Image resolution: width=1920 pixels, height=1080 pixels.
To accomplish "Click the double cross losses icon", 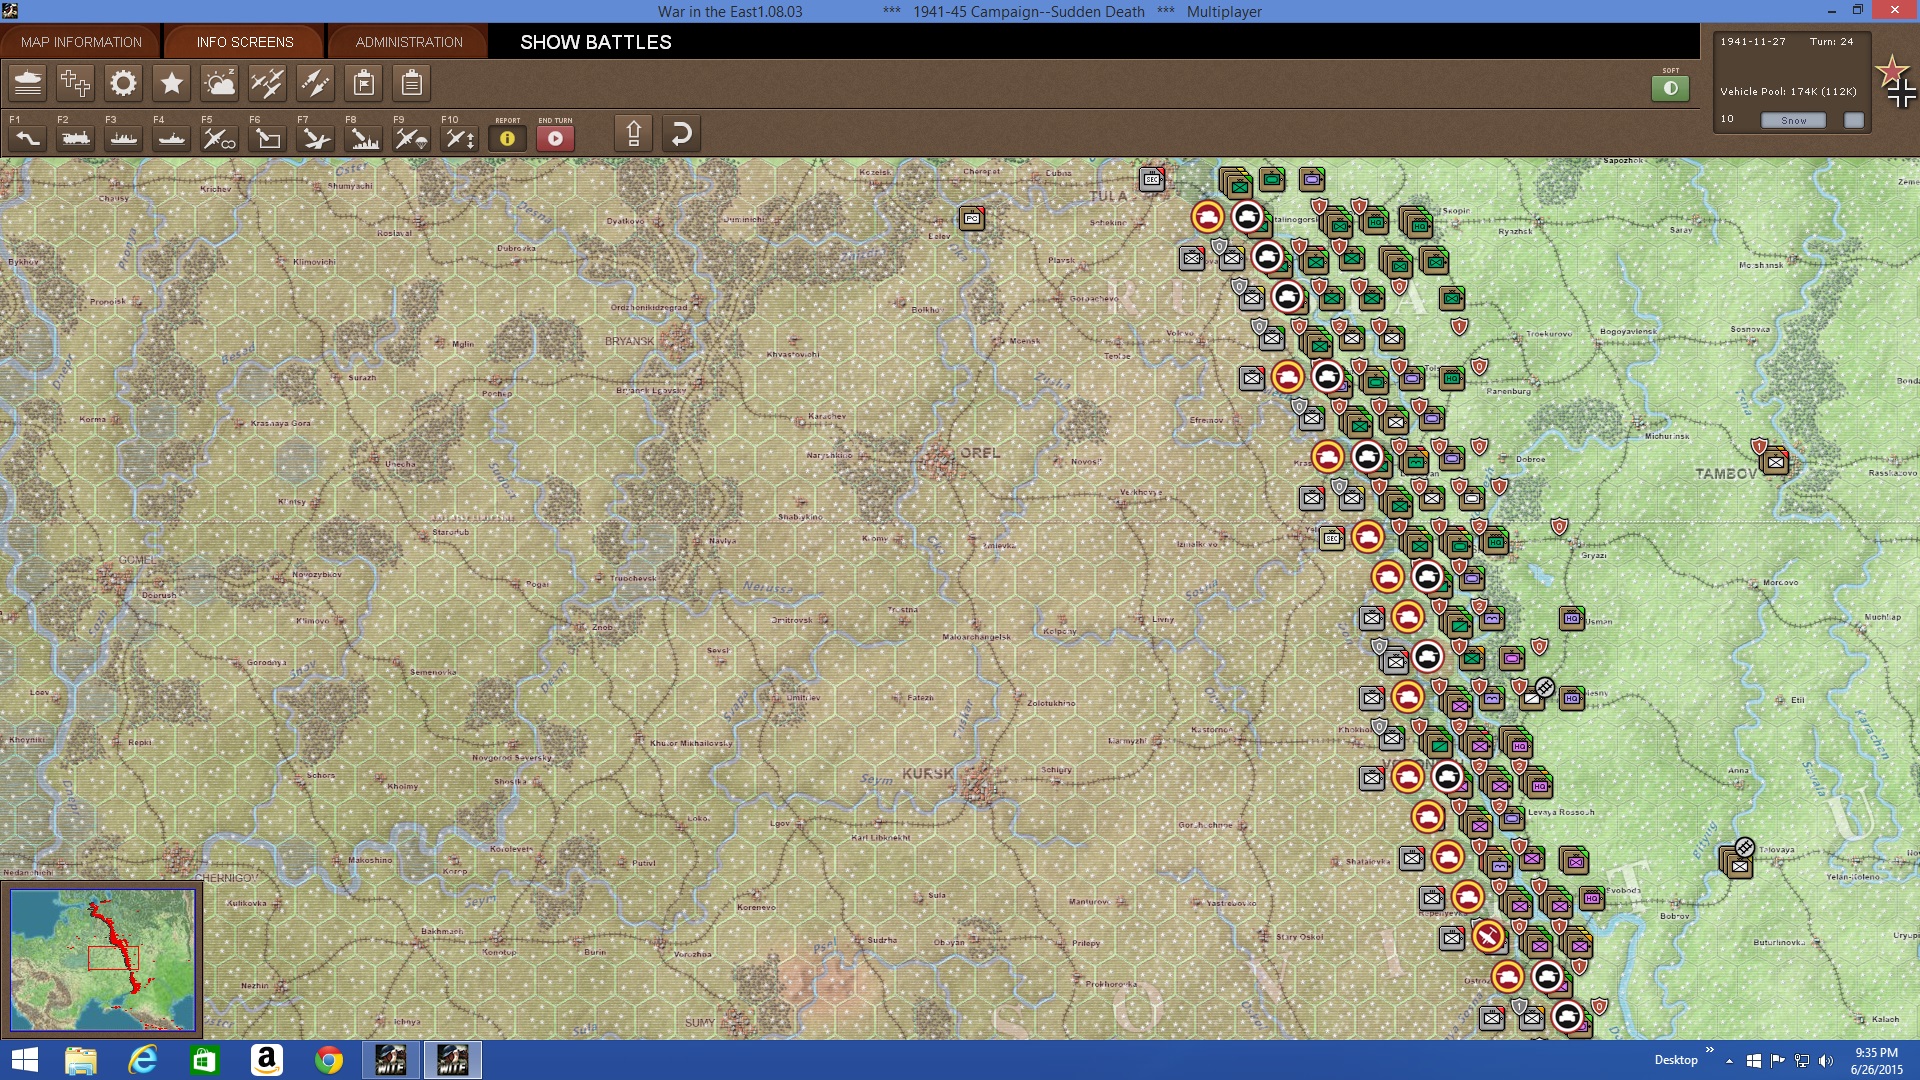I will pyautogui.click(x=75, y=83).
